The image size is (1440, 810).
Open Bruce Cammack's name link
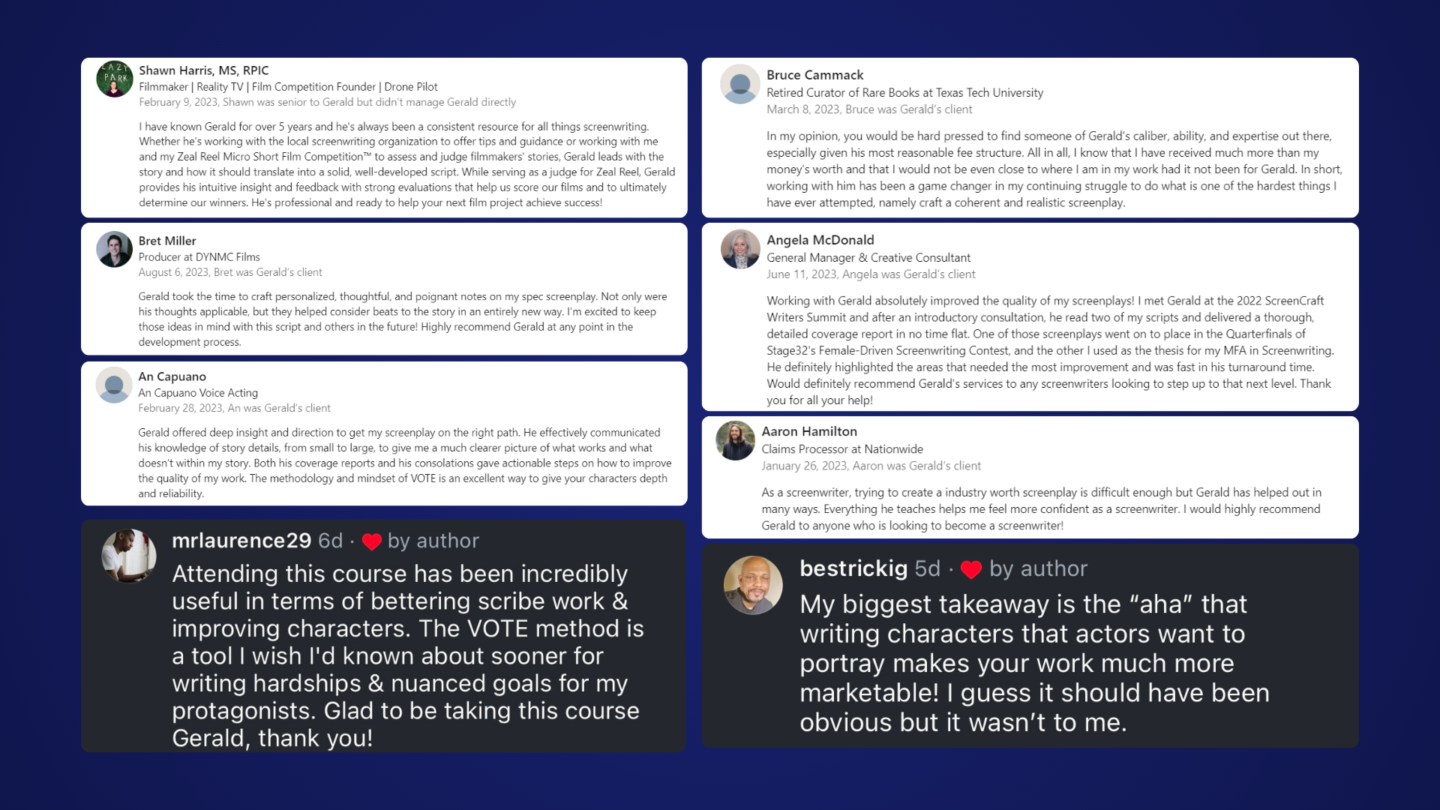[815, 75]
